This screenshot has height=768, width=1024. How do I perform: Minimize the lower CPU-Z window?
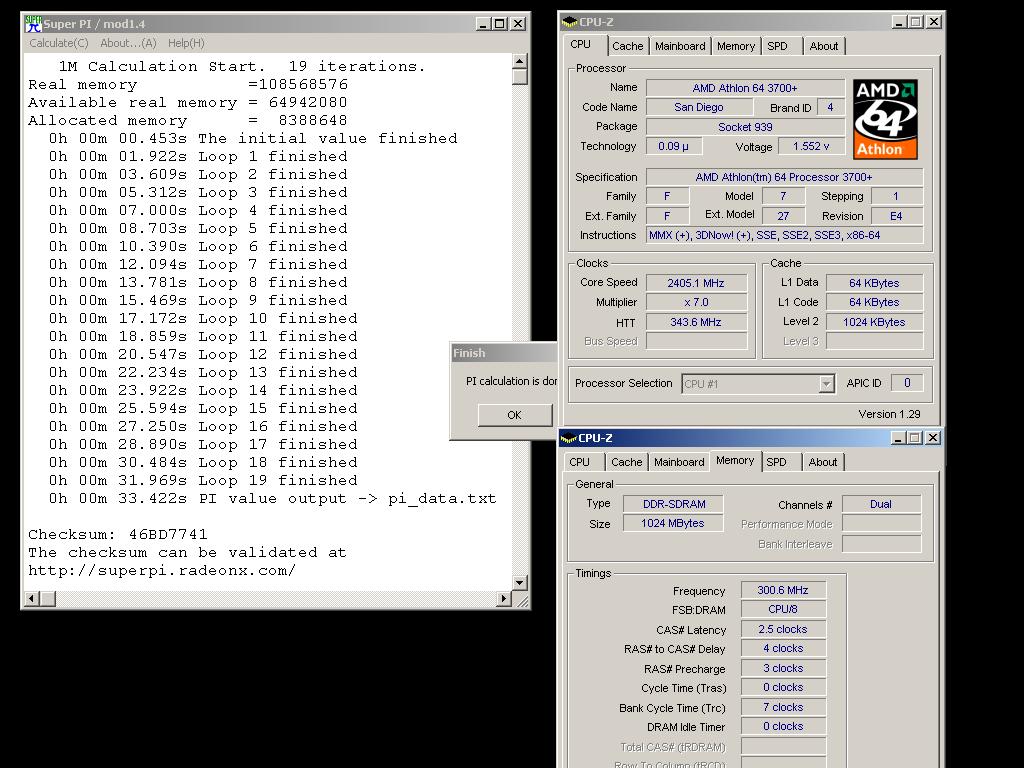(x=898, y=438)
